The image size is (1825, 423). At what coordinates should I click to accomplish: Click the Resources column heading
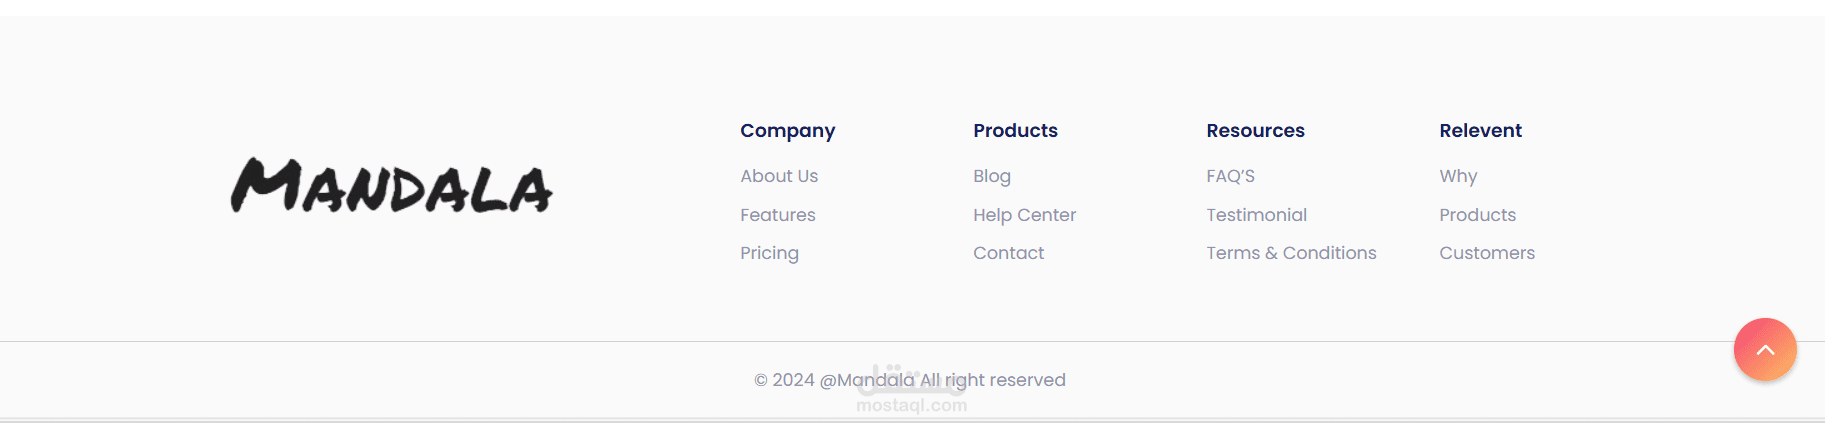1255,131
